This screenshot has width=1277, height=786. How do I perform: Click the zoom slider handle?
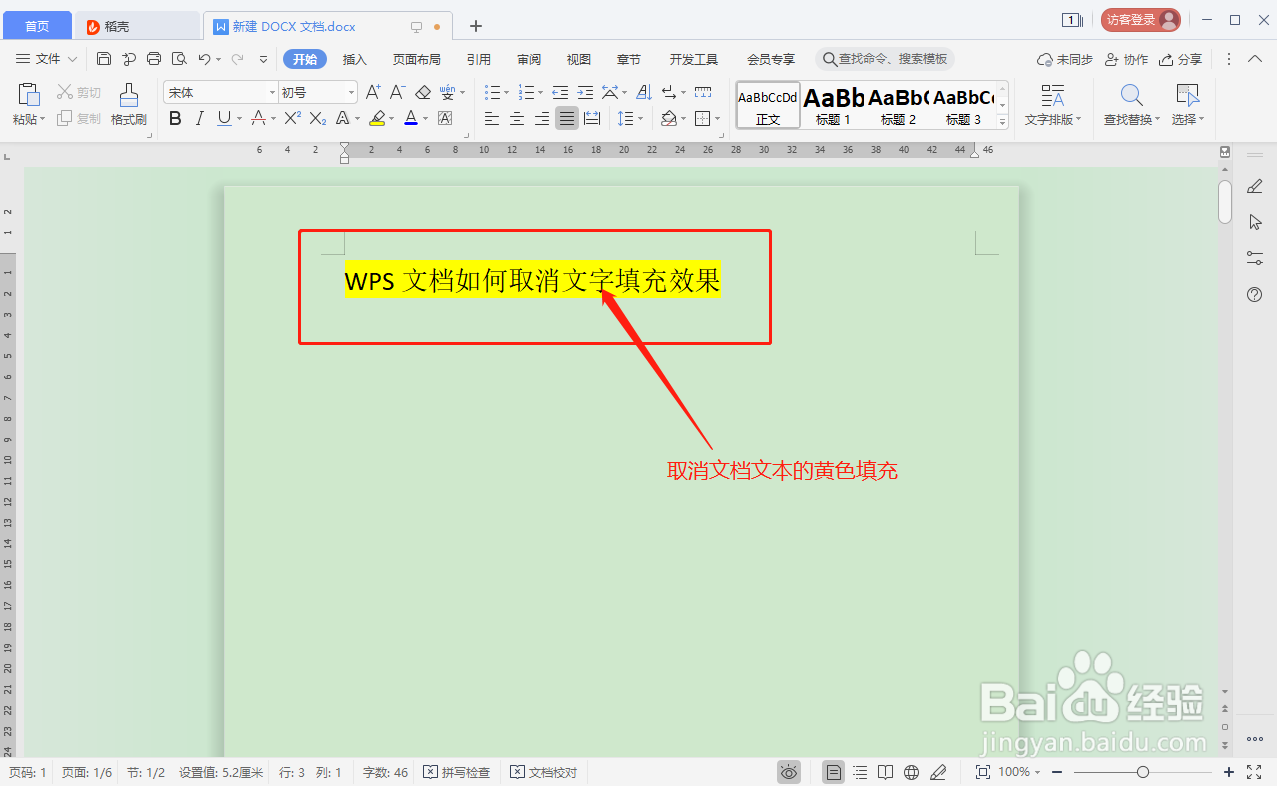point(1143,772)
